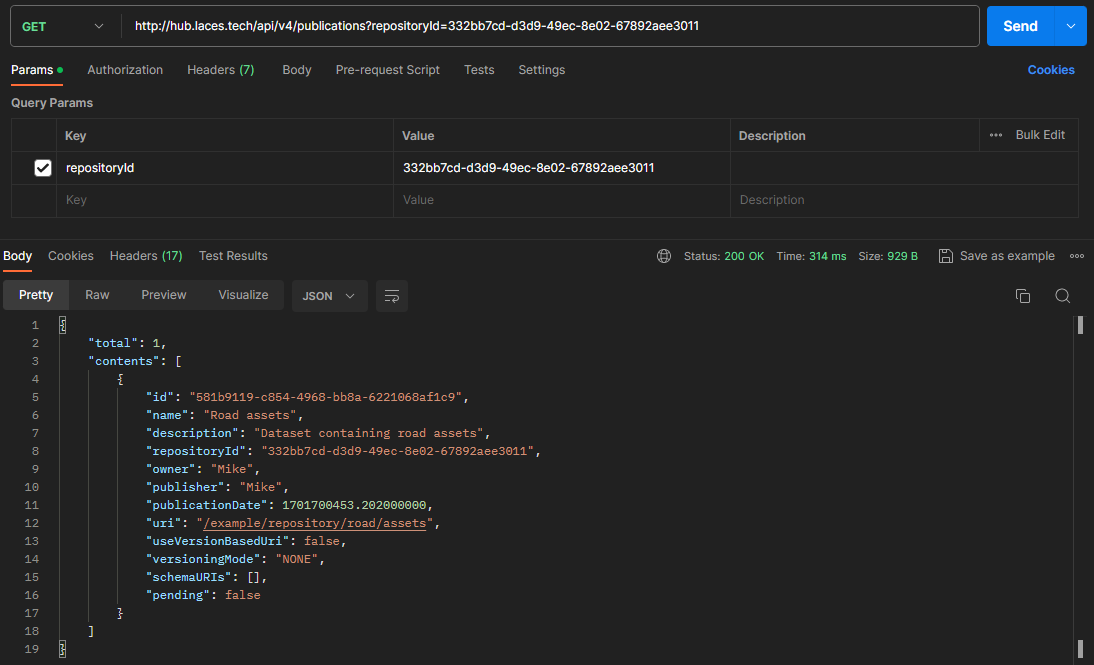Toggle the wrap lines icon
Screen dimensions: 1094x665
[x=392, y=296]
